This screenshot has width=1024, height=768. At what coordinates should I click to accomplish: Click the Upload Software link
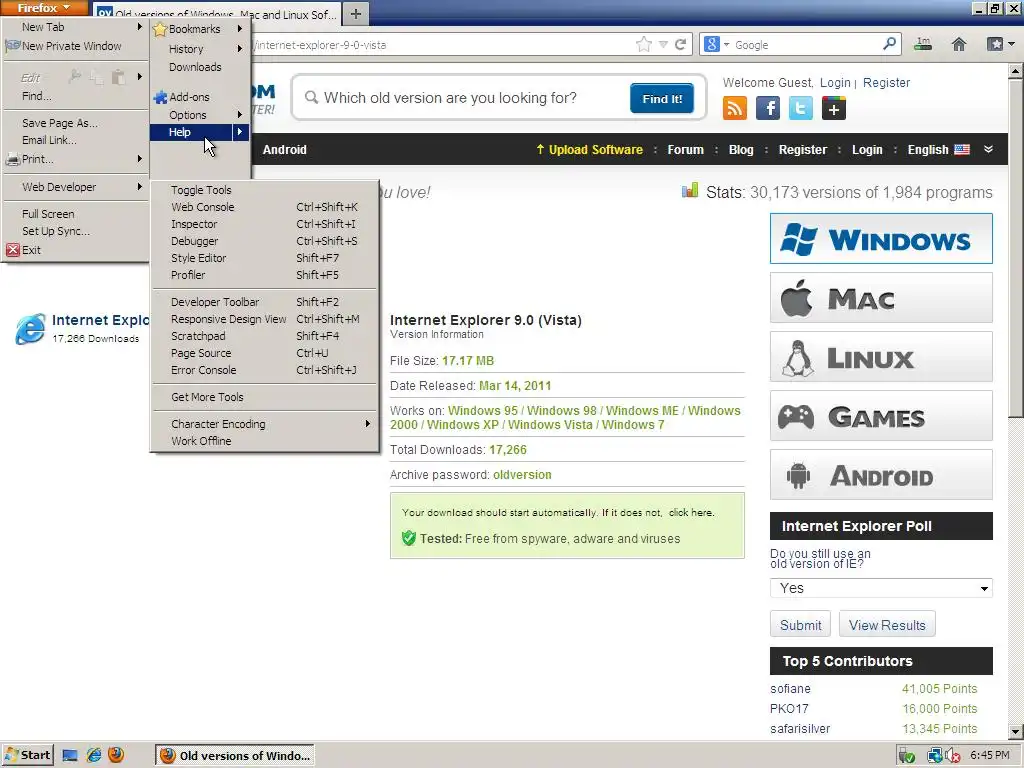click(x=589, y=150)
